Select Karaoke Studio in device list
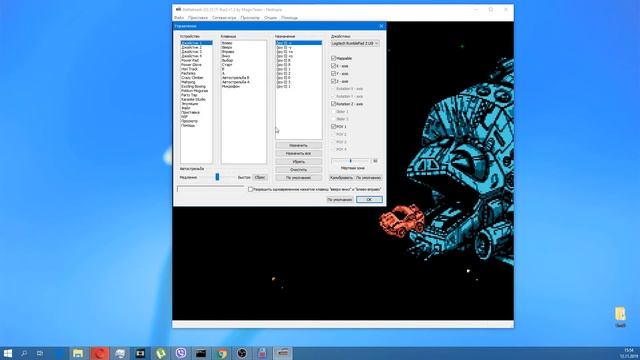 tap(196, 100)
